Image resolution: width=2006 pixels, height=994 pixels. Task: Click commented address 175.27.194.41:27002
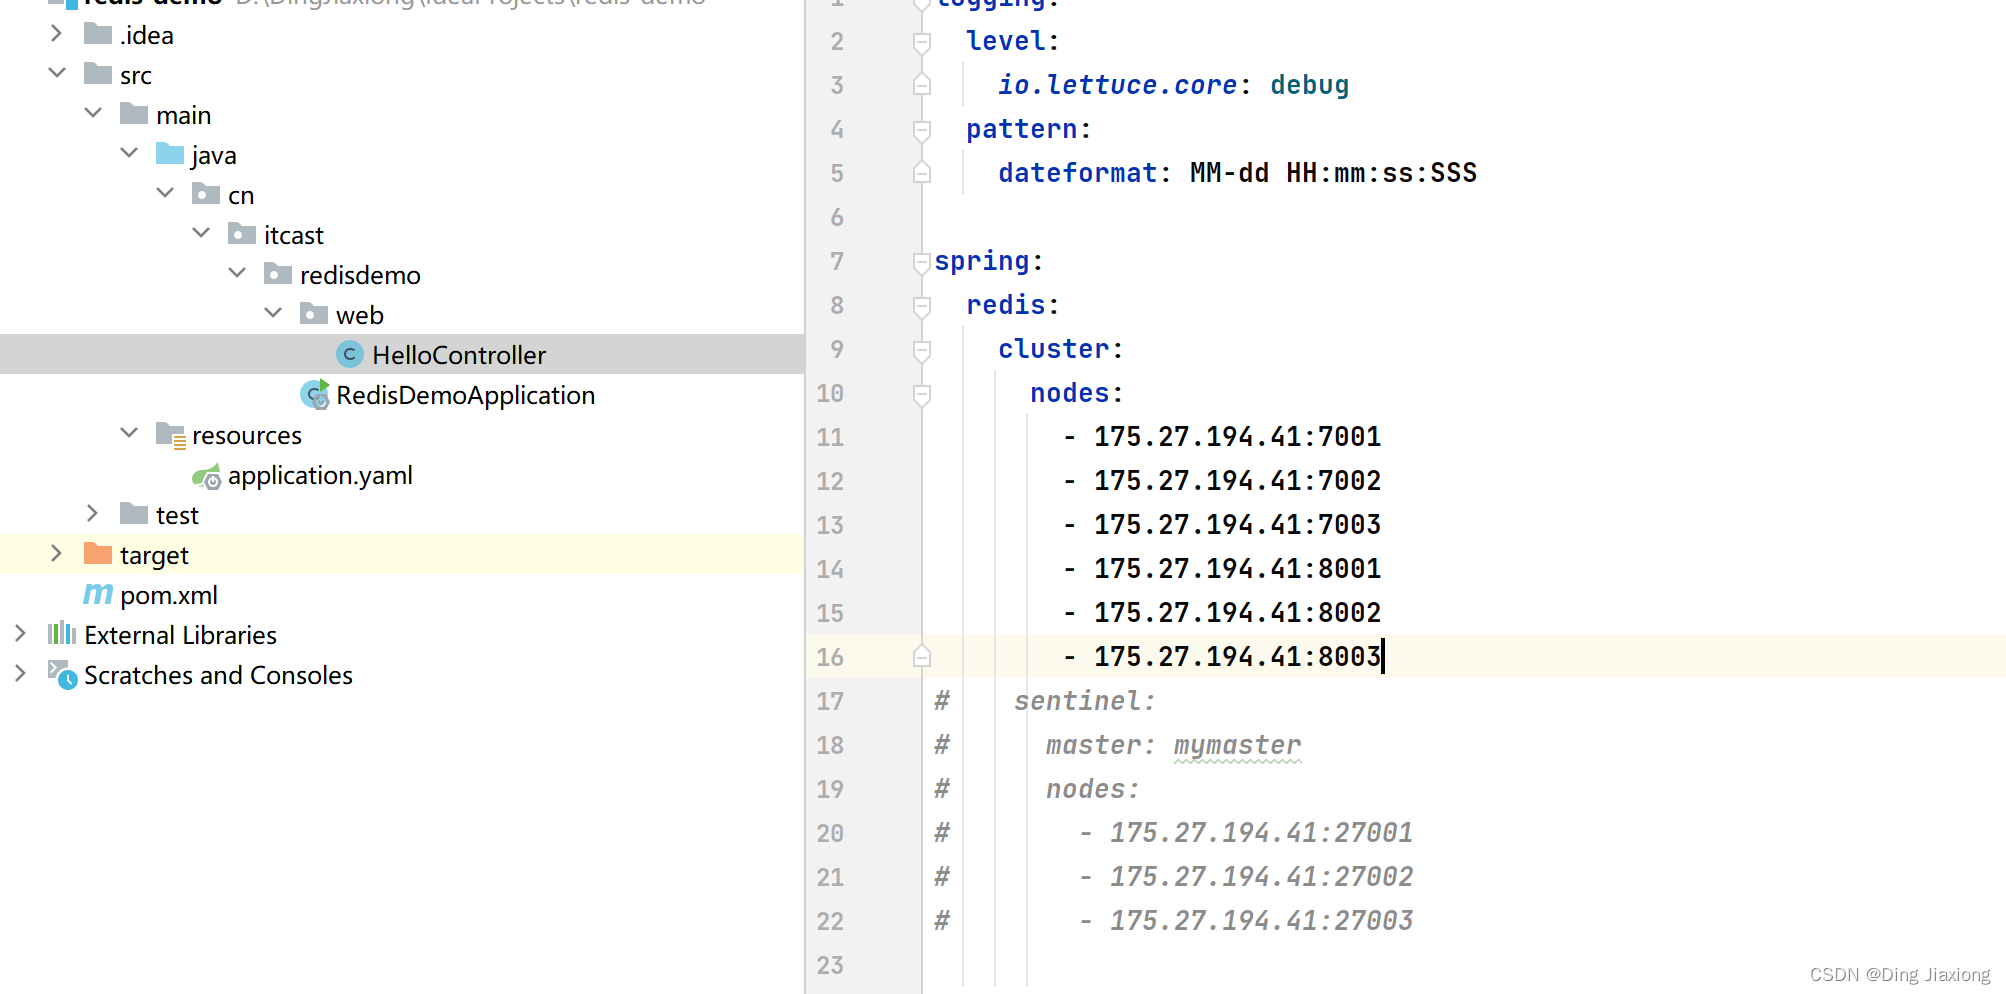1261,877
